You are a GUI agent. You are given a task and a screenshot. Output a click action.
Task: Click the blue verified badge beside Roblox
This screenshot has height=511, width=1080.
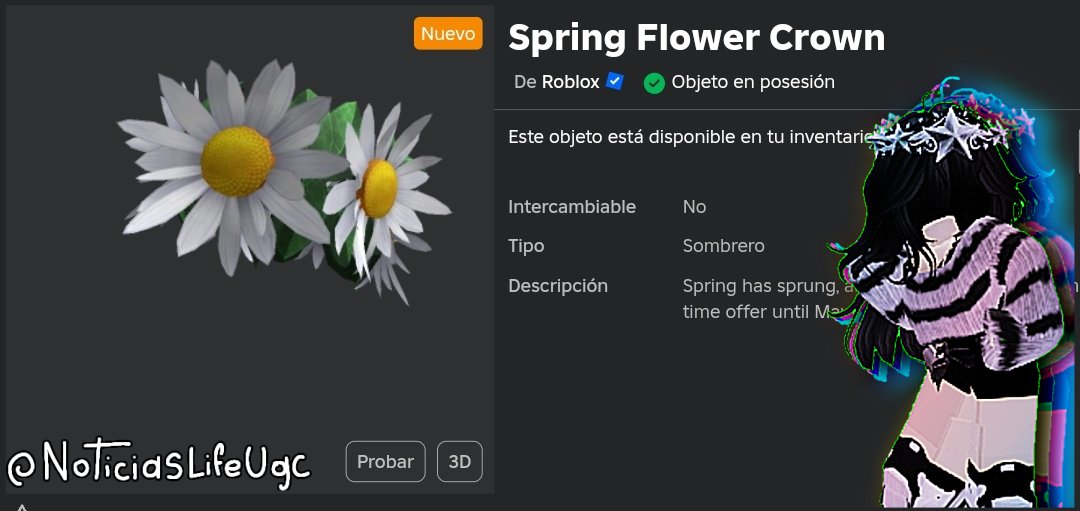click(x=614, y=82)
